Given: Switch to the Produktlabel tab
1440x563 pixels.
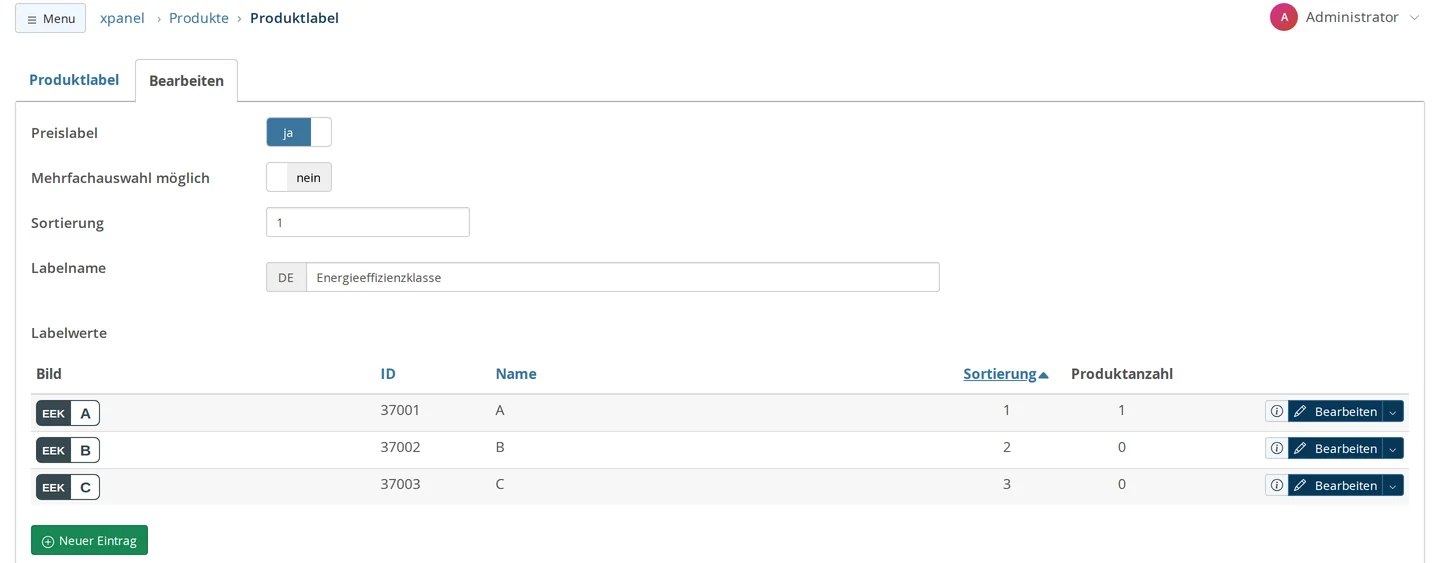Looking at the screenshot, I should coord(74,80).
